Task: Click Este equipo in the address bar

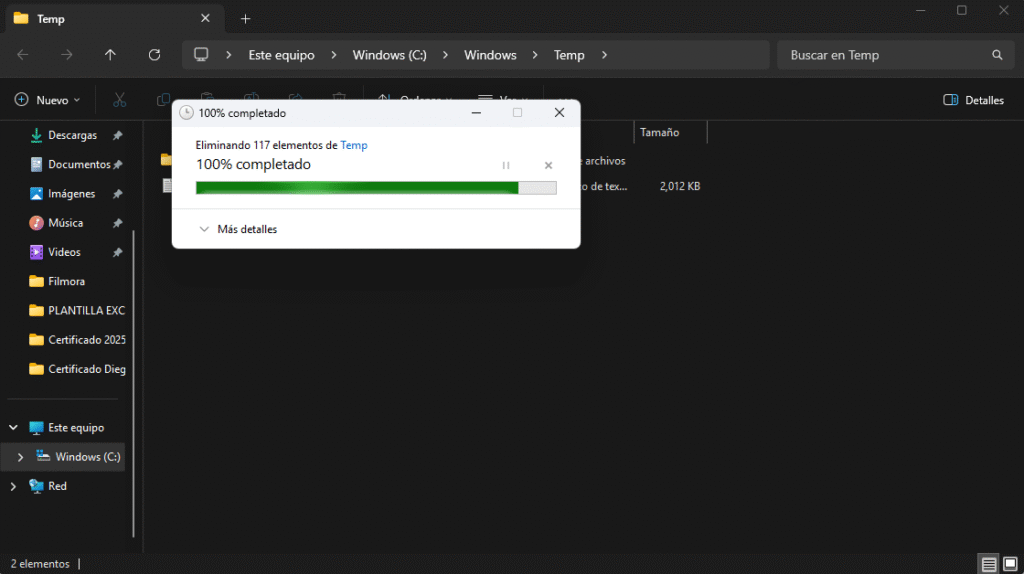Action: 281,55
